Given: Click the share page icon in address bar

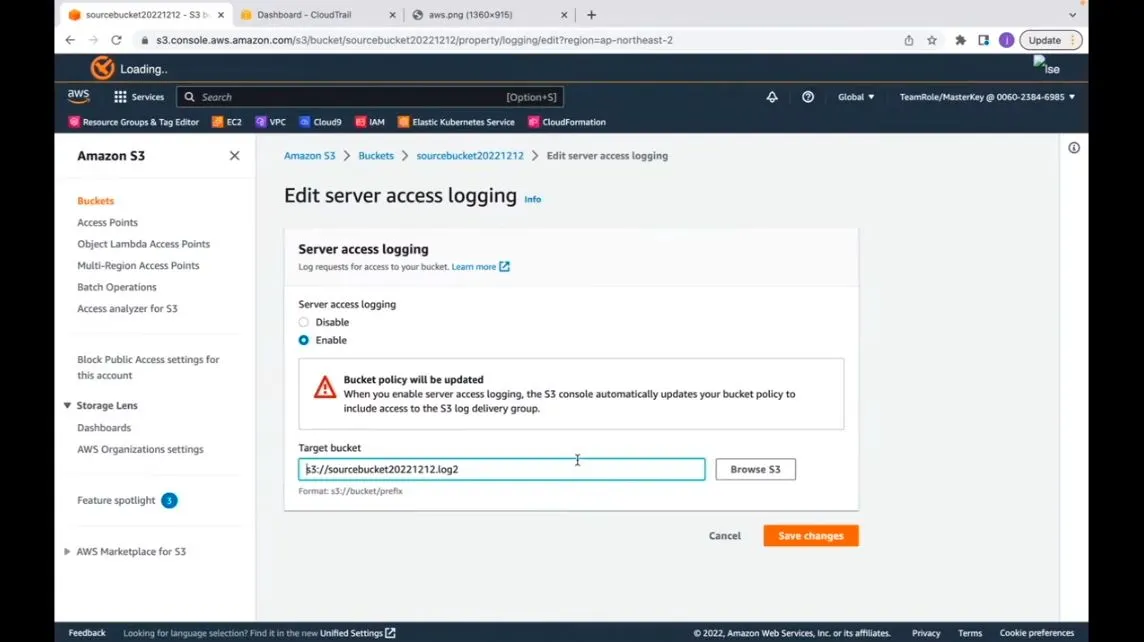Looking at the screenshot, I should pos(909,40).
